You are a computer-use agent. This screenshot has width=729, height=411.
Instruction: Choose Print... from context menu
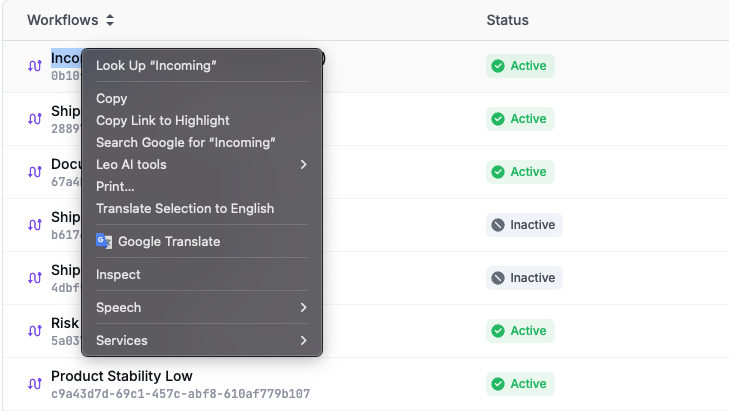pos(202,186)
